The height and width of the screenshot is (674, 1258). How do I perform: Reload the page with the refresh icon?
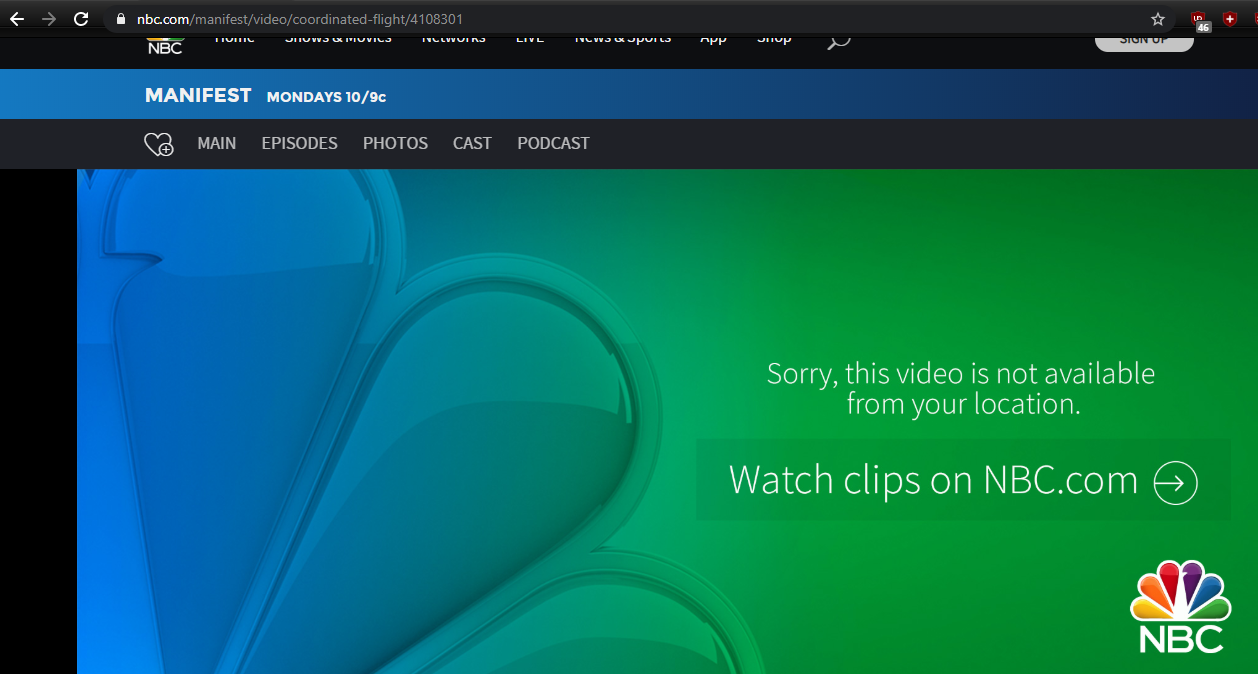click(82, 19)
